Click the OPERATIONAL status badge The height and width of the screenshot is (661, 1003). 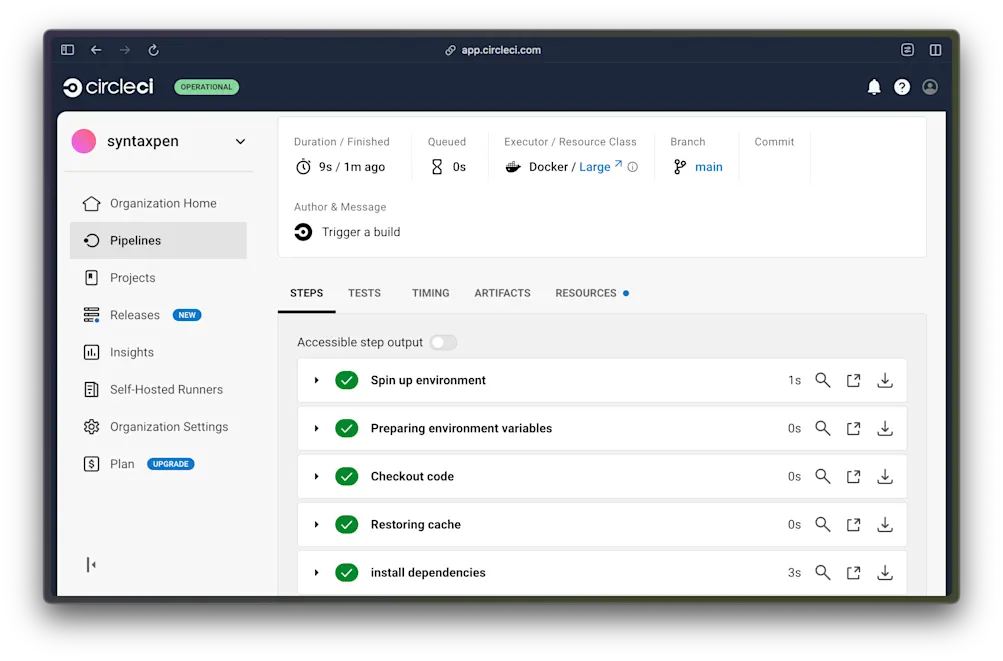pos(206,87)
